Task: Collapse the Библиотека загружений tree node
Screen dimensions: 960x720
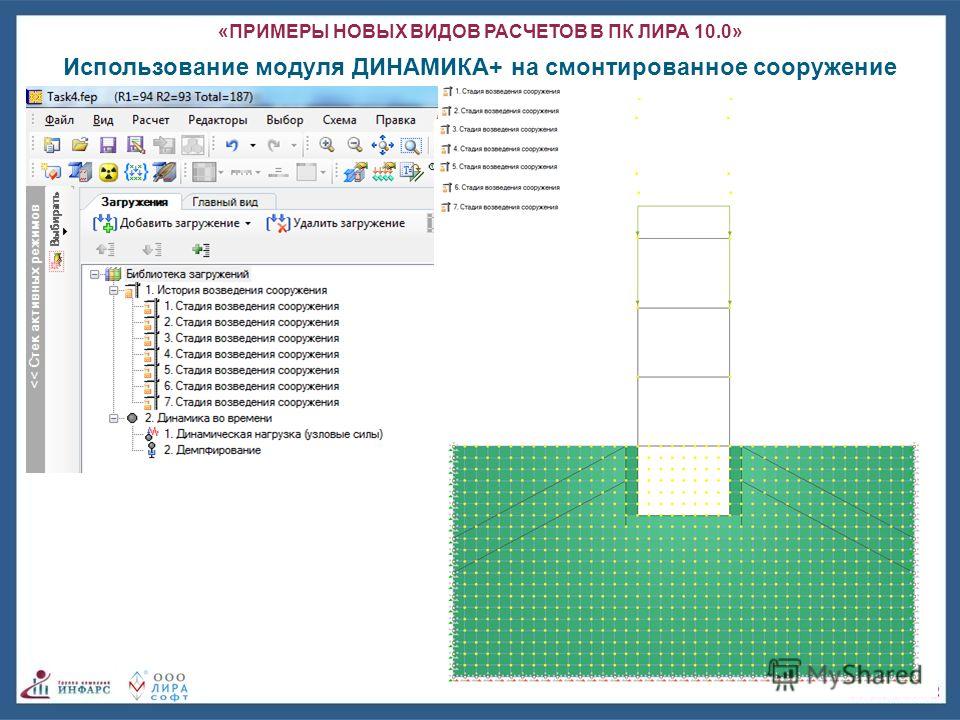Action: point(95,274)
